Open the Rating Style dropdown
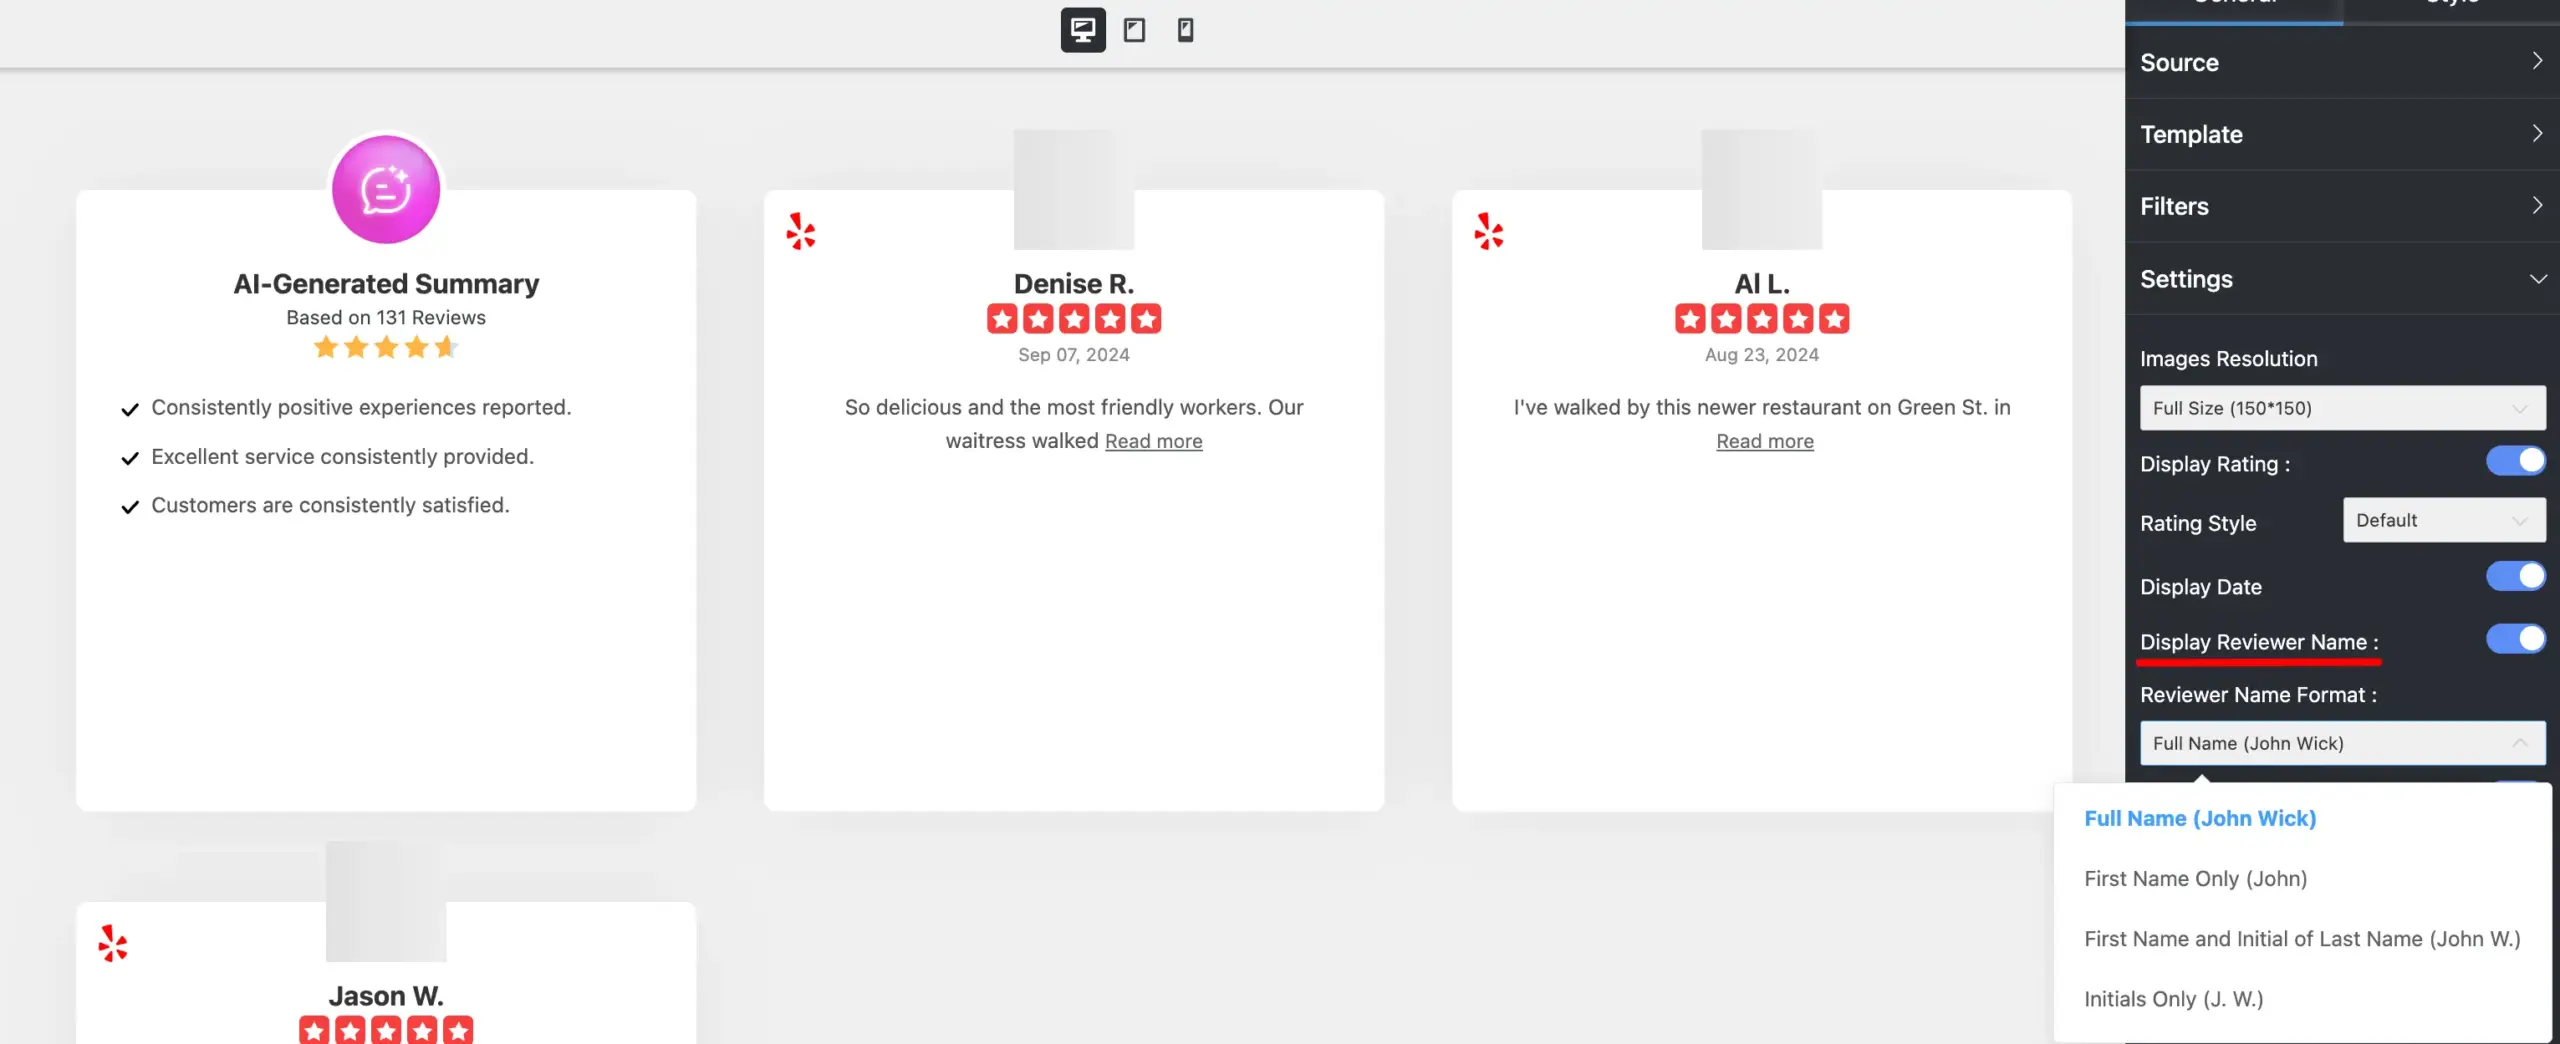This screenshot has width=2560, height=1044. point(2443,521)
